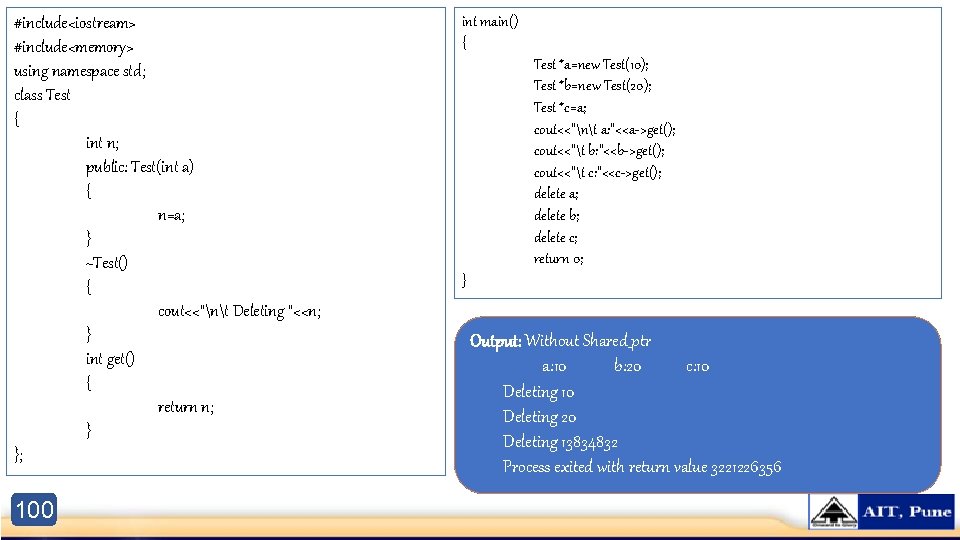The image size is (960, 540).
Task: Click the cout line printing c->get()
Action: click(598, 173)
